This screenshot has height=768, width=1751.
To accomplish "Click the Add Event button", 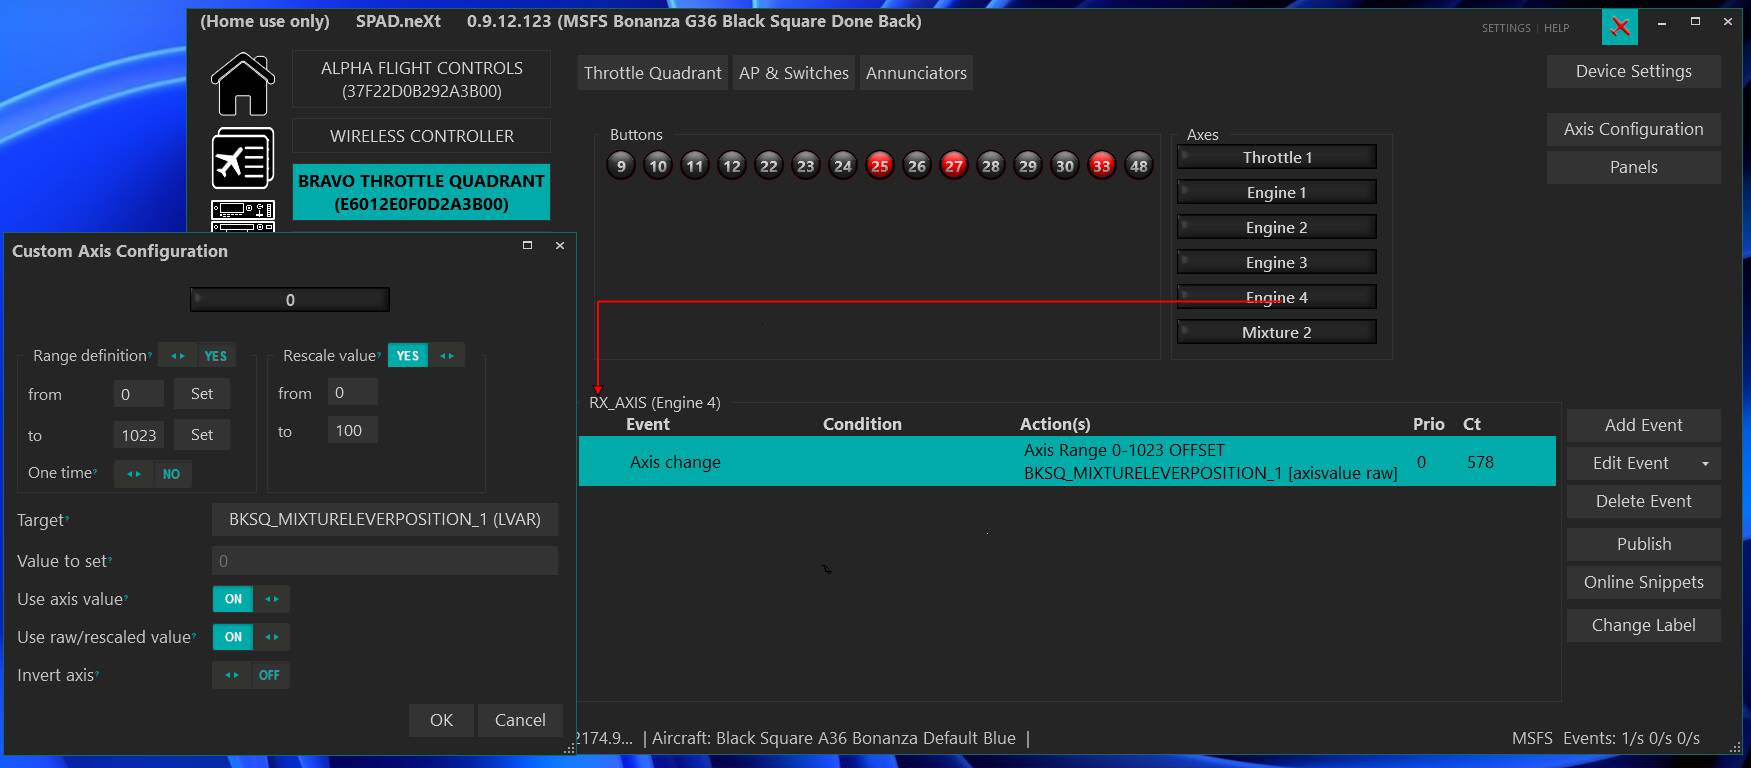I will [x=1644, y=425].
